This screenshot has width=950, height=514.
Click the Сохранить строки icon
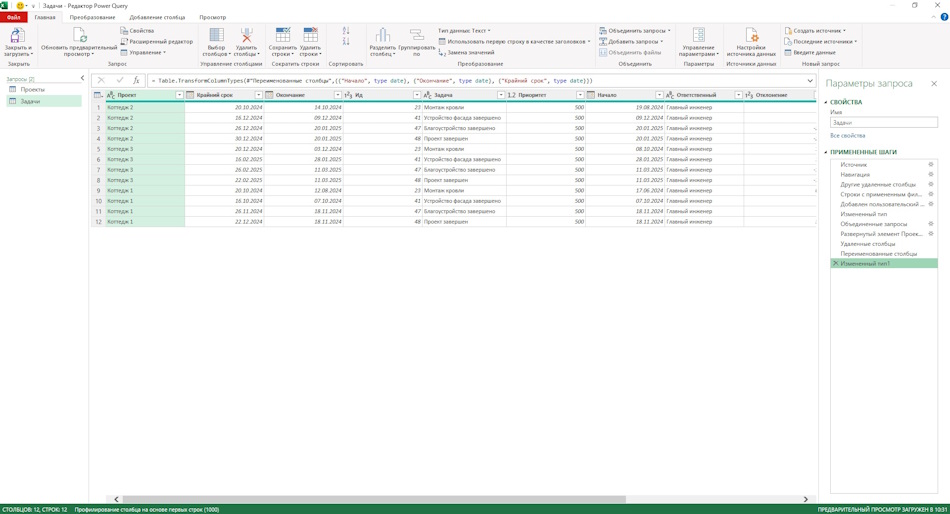click(283, 35)
